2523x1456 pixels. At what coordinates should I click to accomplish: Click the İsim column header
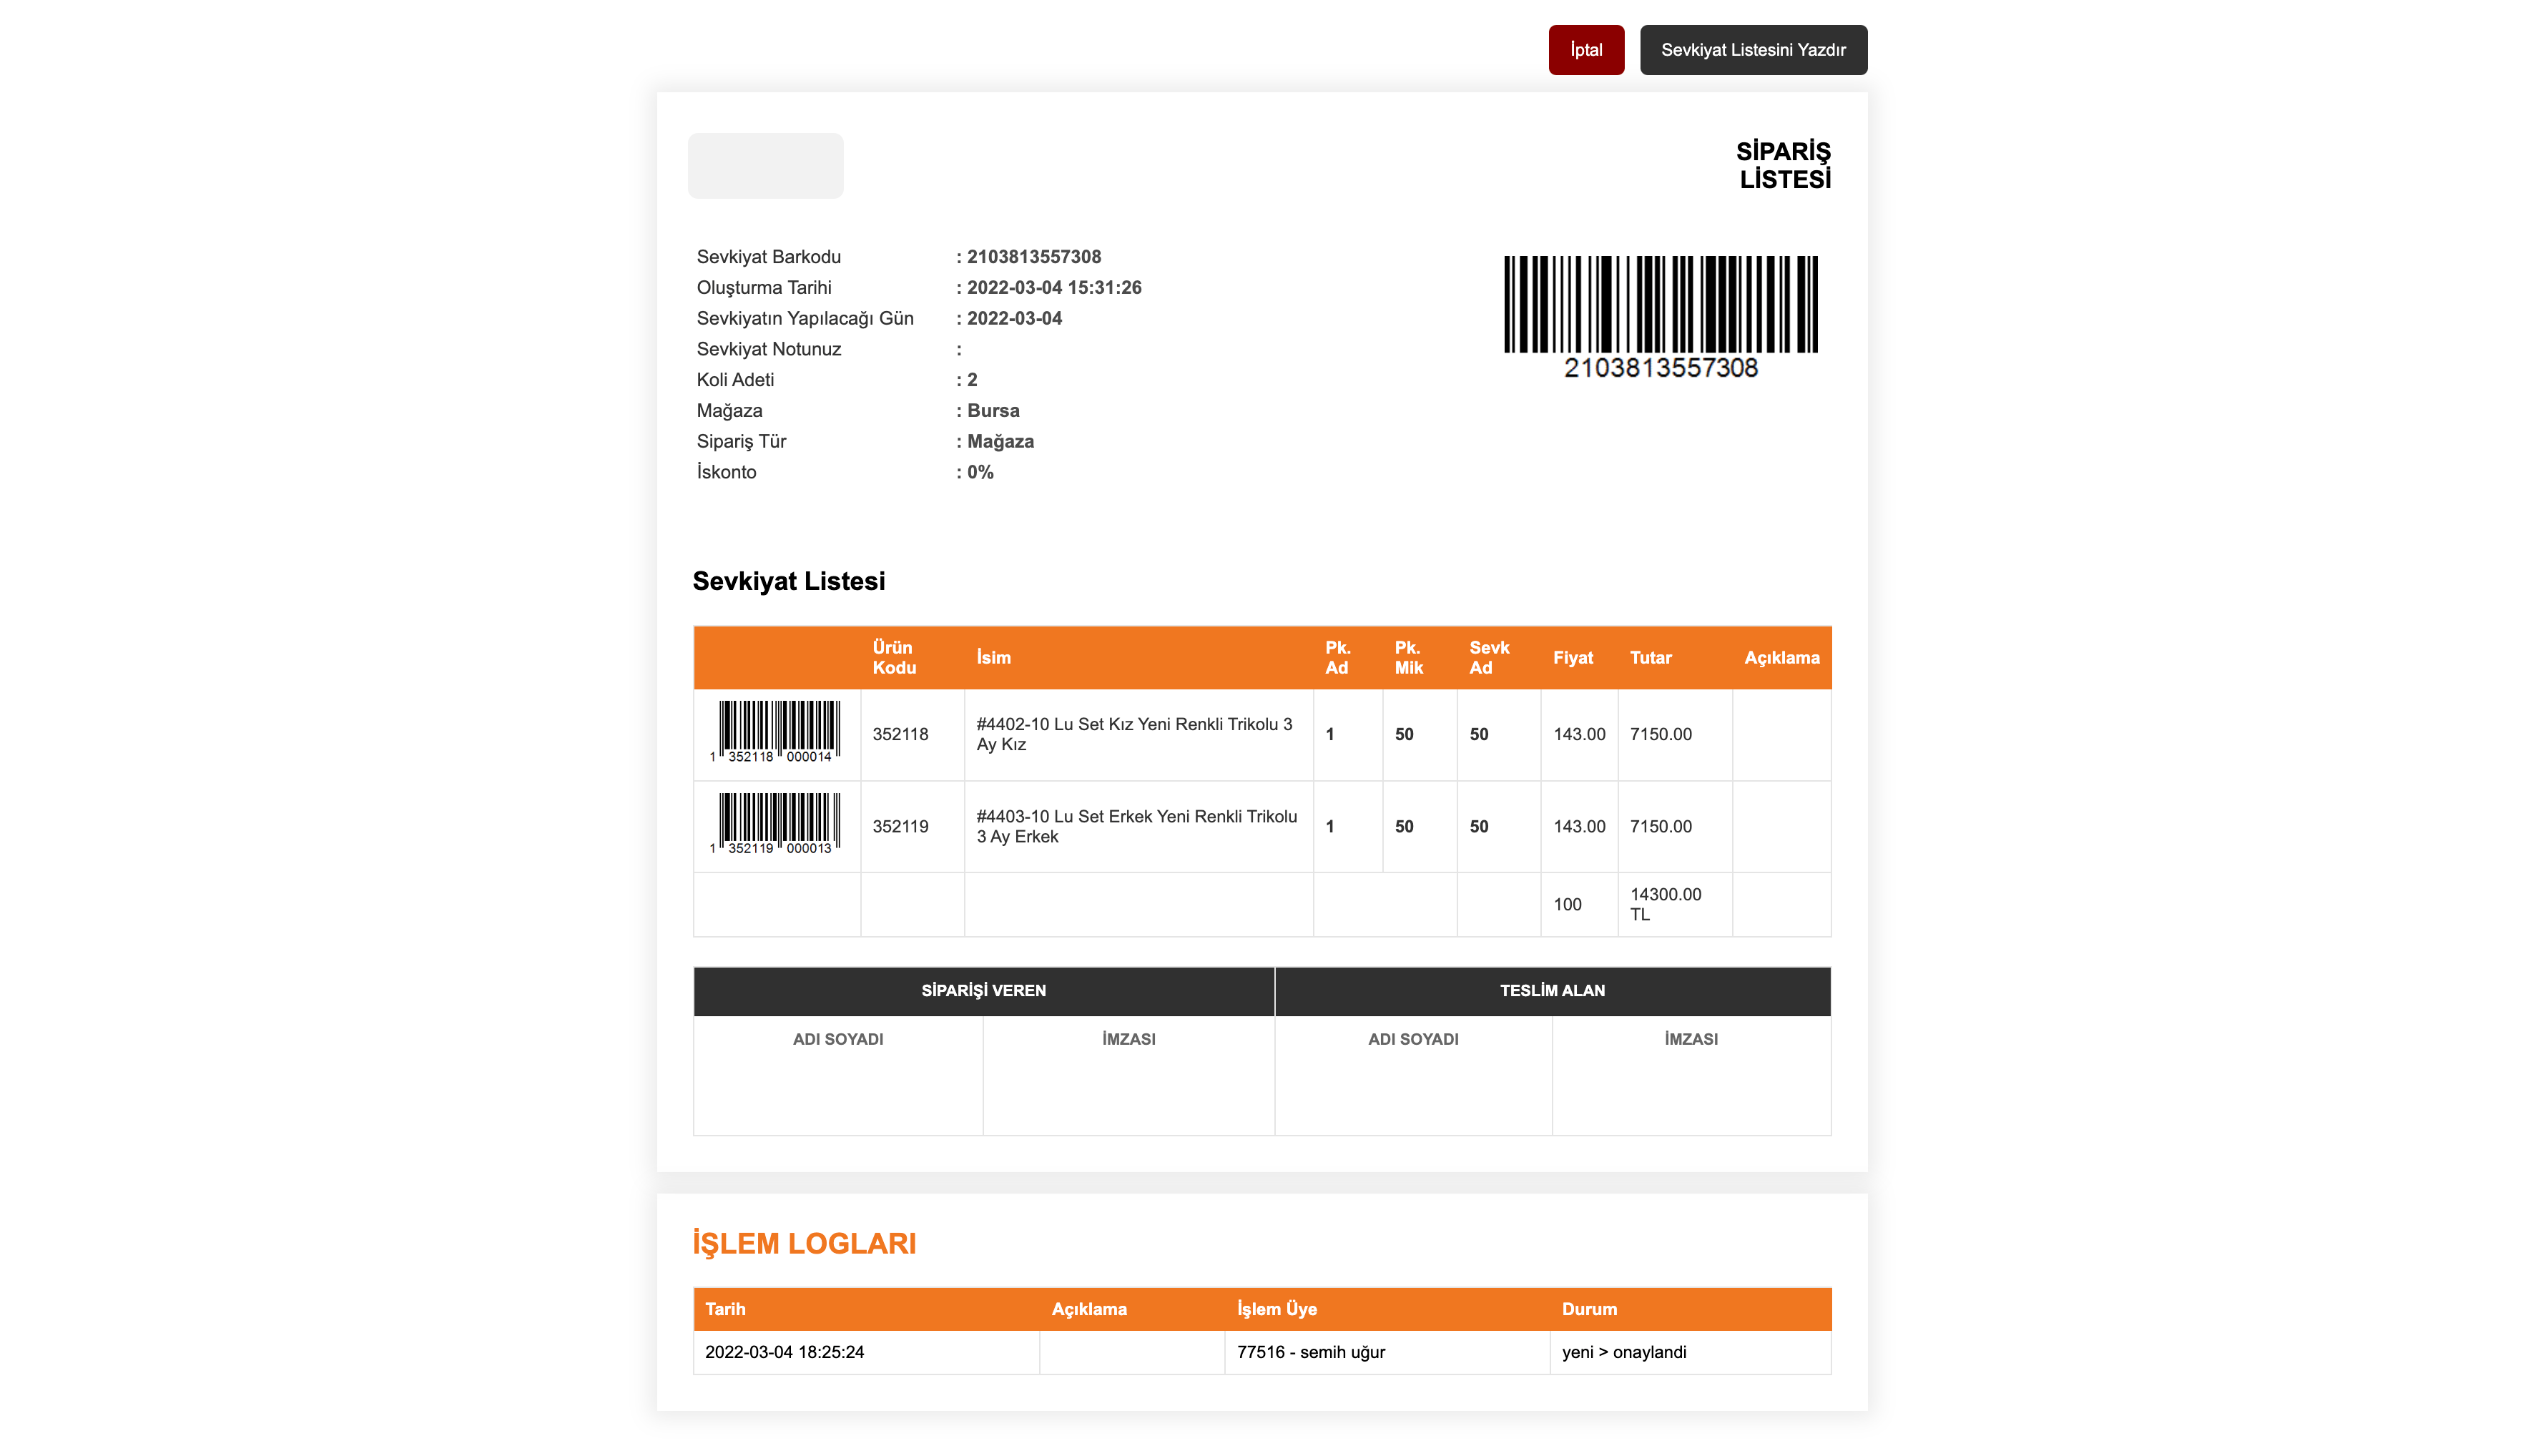(x=993, y=657)
